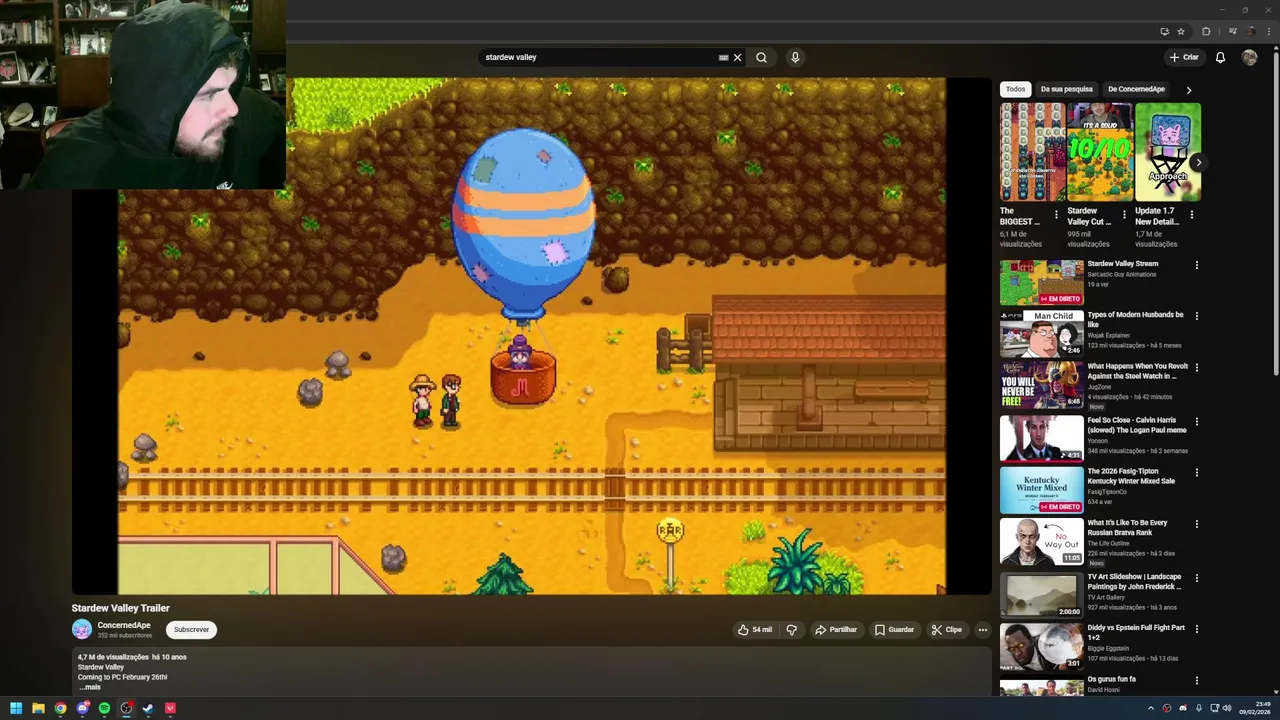1280x720 pixels.
Task: Open the ConcernedApe channel name link
Action: [x=124, y=625]
